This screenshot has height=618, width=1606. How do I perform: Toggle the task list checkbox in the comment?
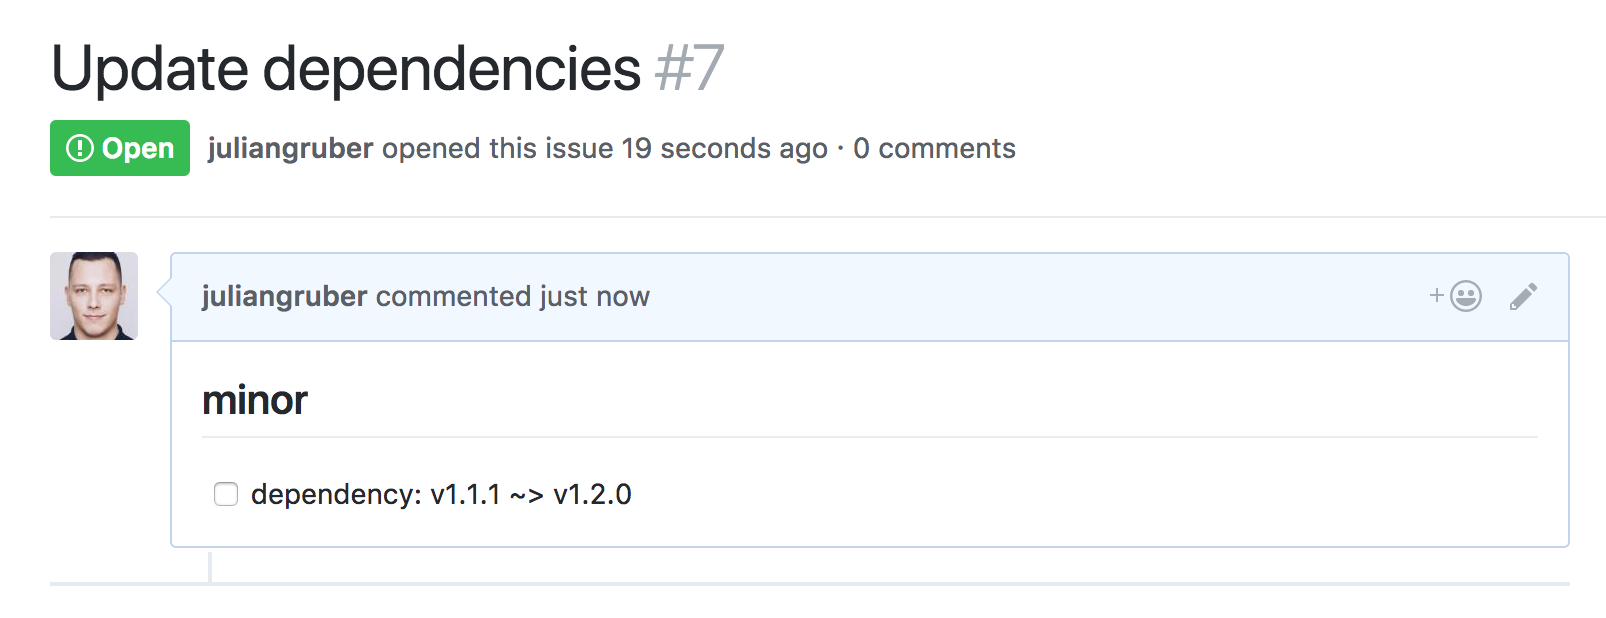tap(225, 493)
